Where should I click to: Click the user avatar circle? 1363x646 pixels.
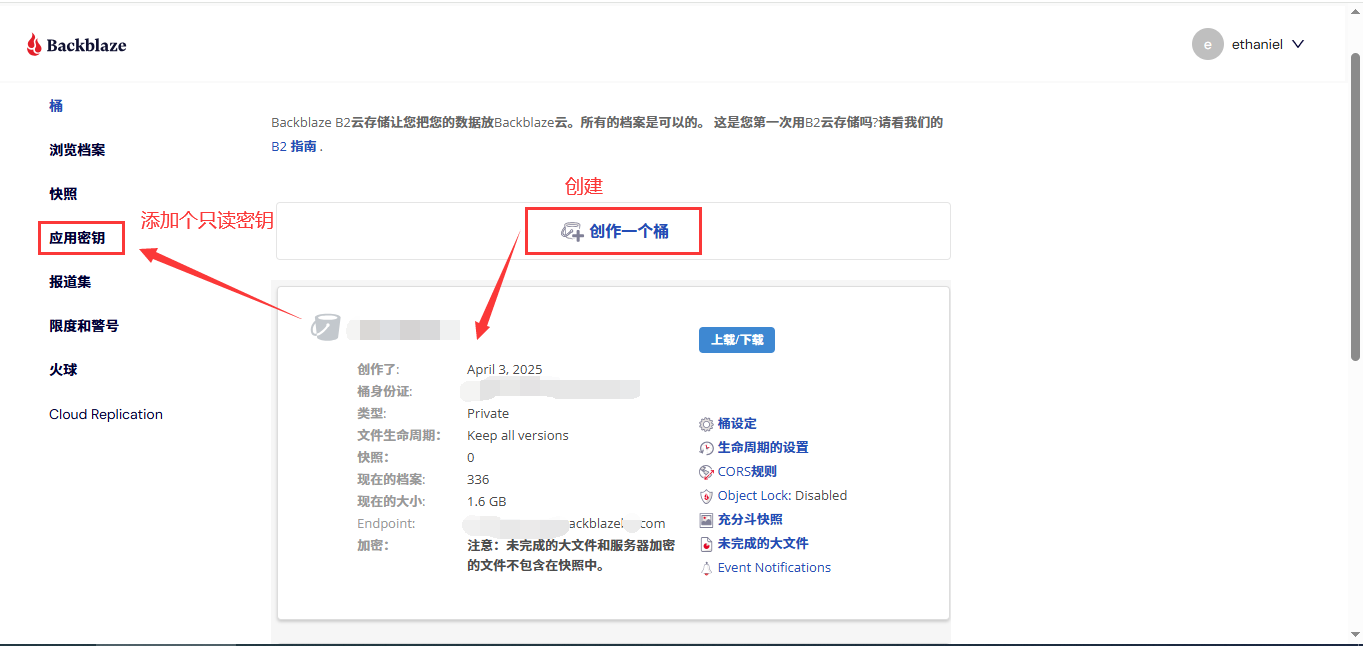click(1208, 44)
